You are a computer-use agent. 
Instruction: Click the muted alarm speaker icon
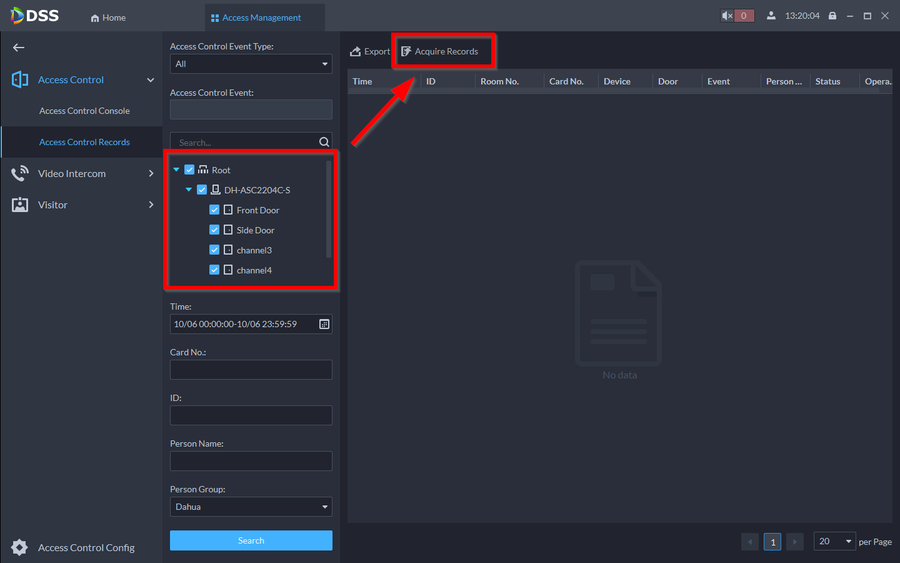(727, 16)
